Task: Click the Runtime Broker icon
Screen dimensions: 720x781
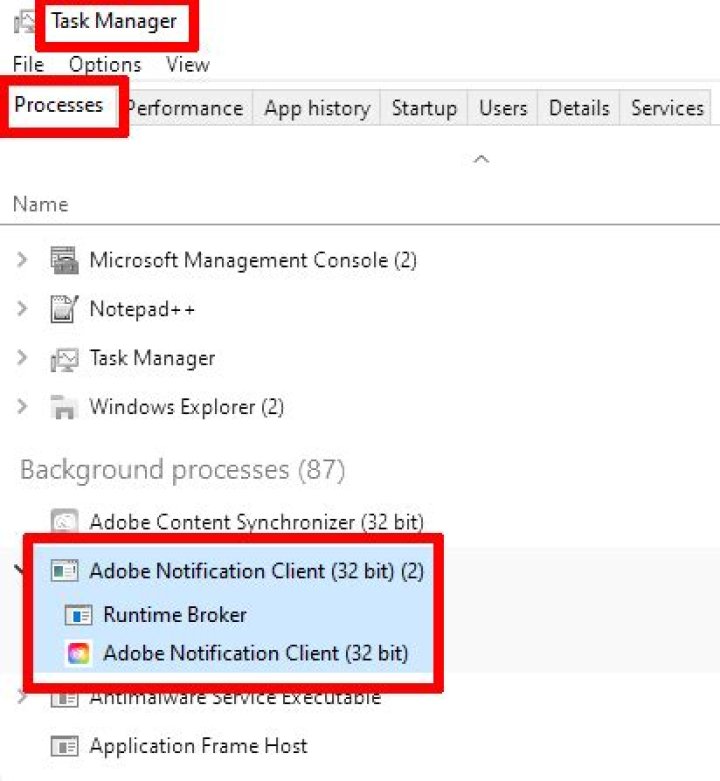Action: (78, 615)
